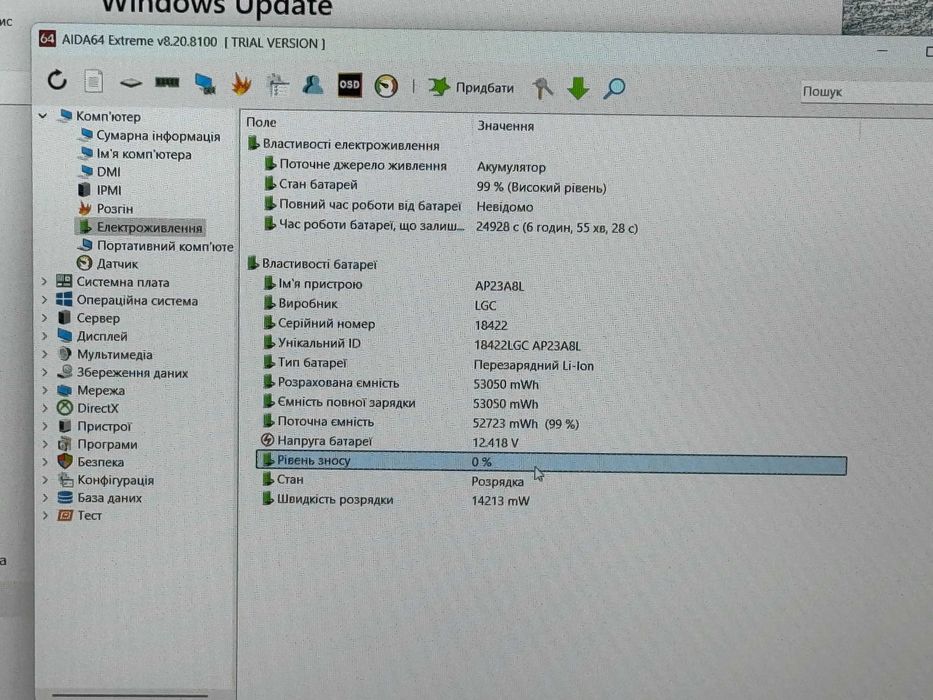The width and height of the screenshot is (933, 700).
Task: Click the green download arrow icon
Action: click(578, 88)
